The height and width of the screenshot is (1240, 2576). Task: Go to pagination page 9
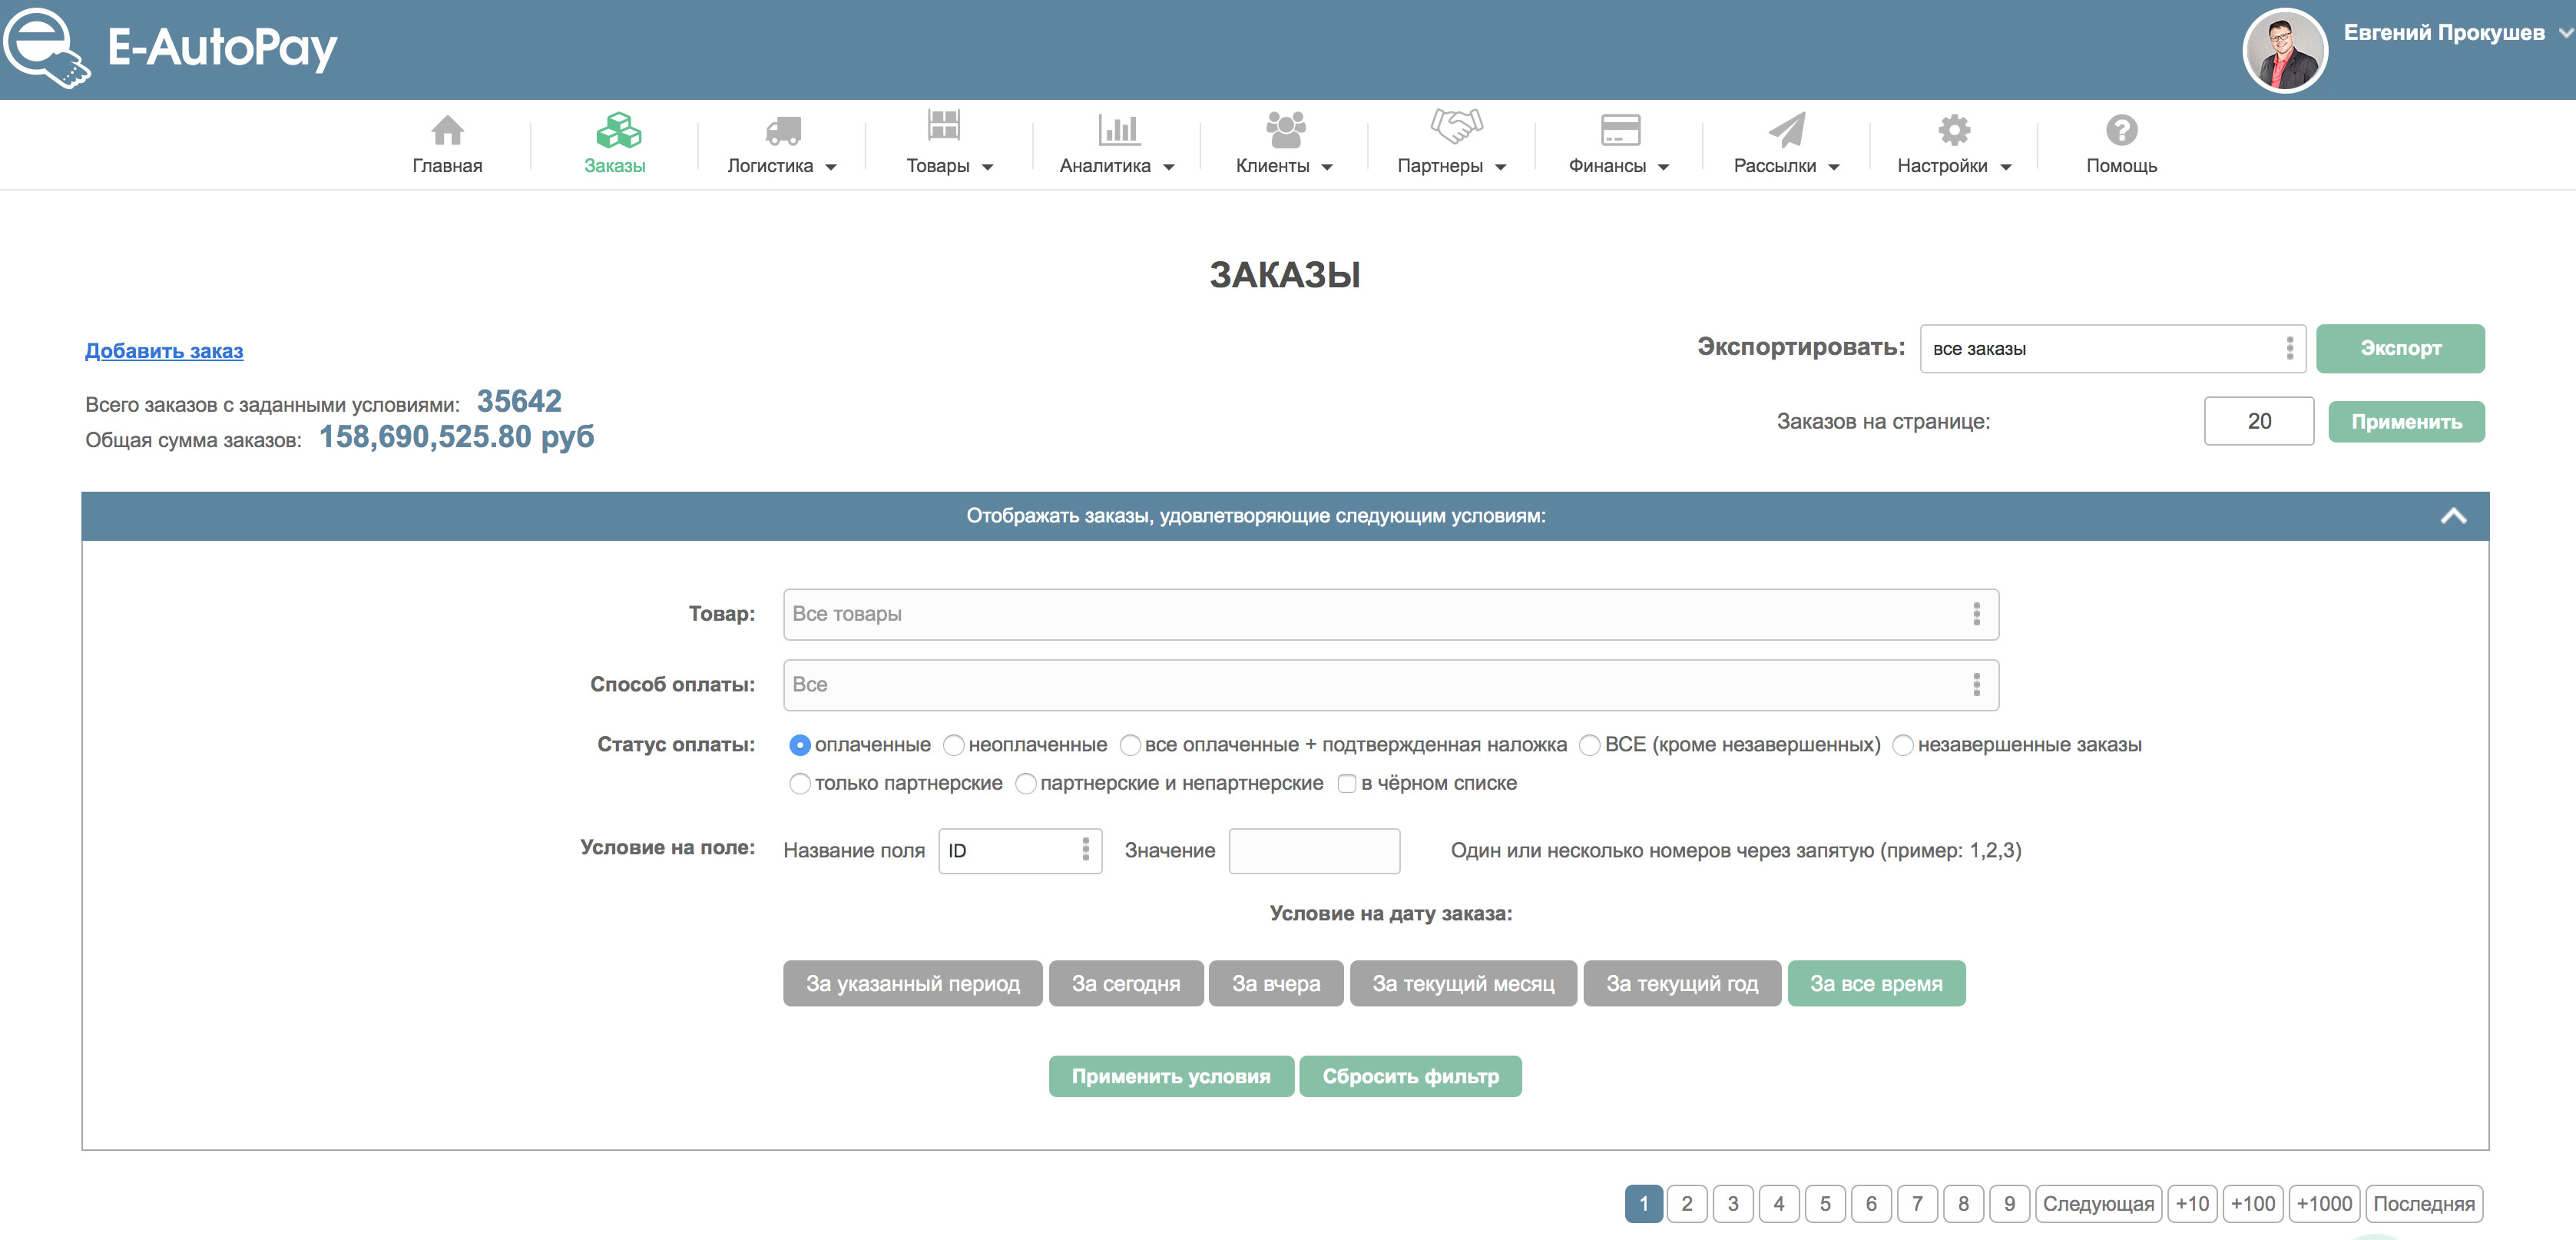[2009, 1204]
